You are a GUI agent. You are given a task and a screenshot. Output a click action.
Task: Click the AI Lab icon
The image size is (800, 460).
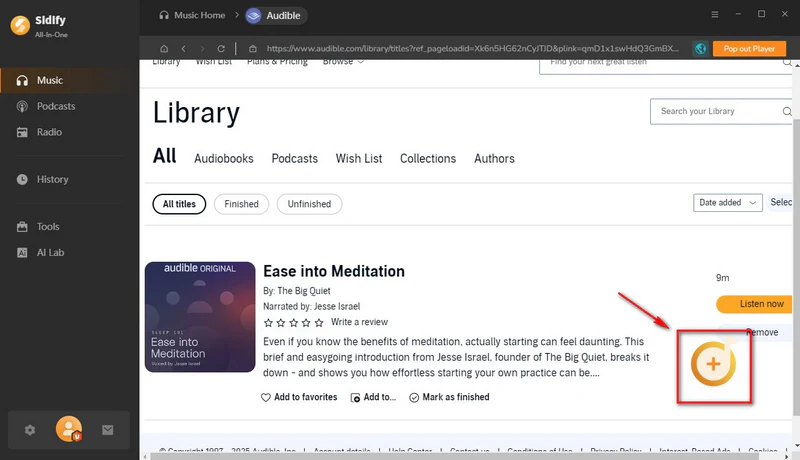tap(22, 252)
